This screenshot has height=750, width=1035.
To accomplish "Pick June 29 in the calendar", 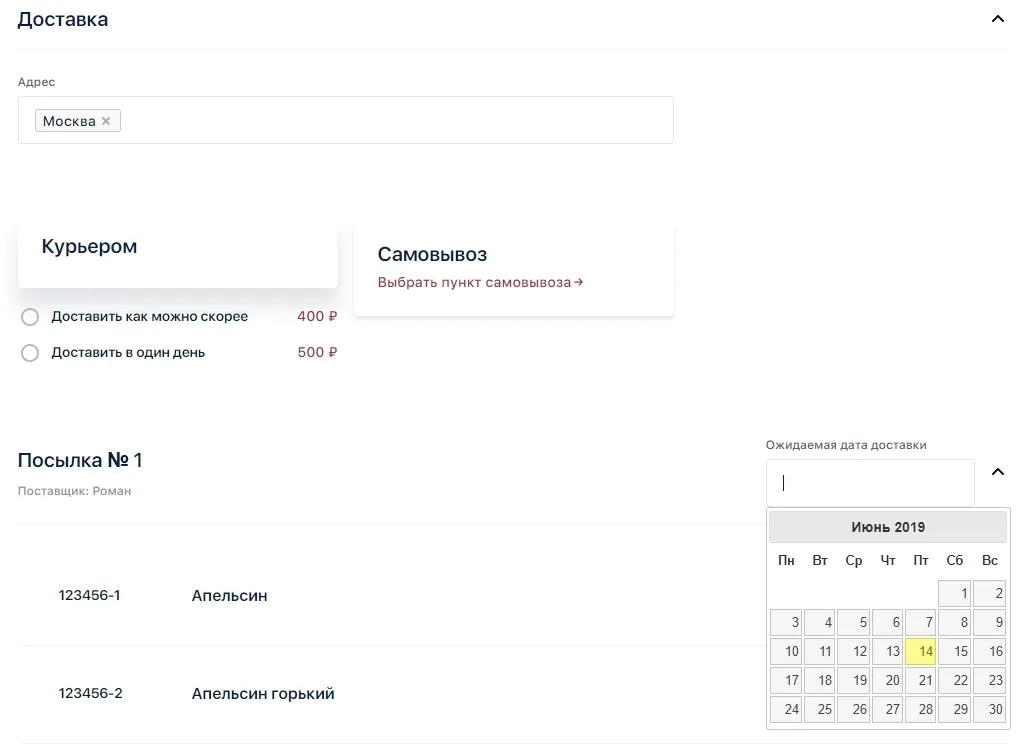I will tap(954, 709).
